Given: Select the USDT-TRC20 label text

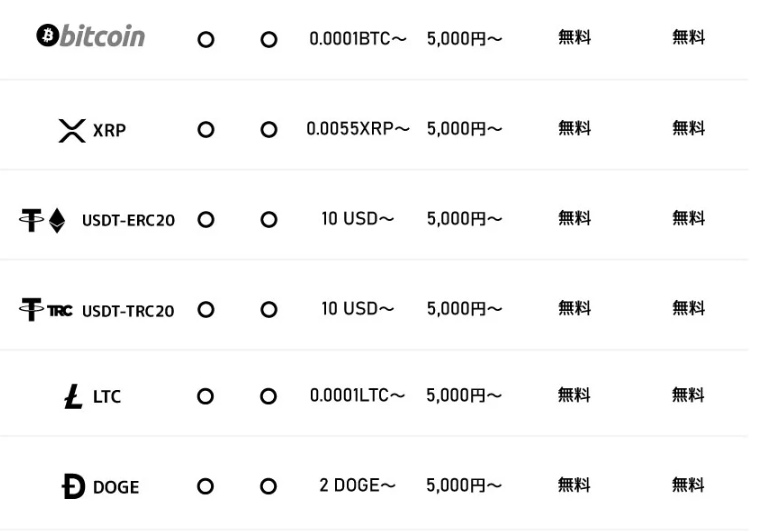Looking at the screenshot, I should point(128,310).
